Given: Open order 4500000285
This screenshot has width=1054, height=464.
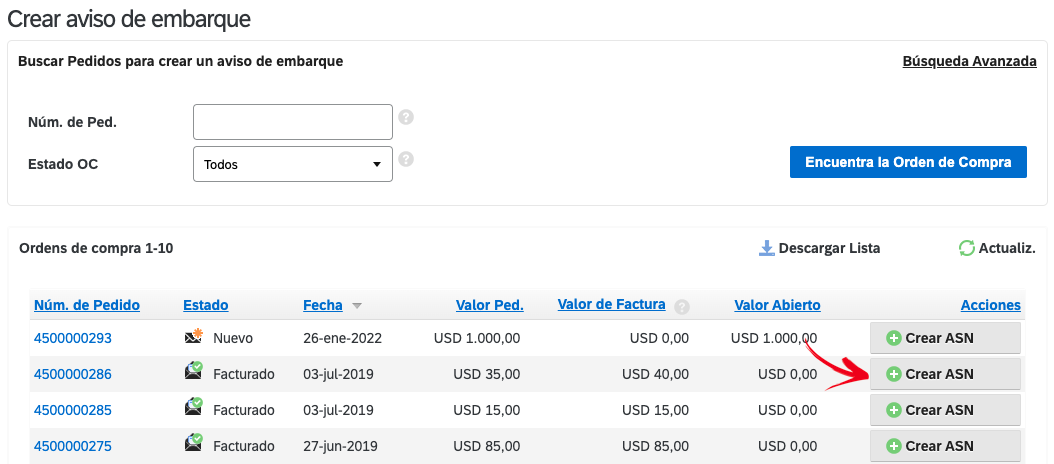Looking at the screenshot, I should (x=73, y=410).
